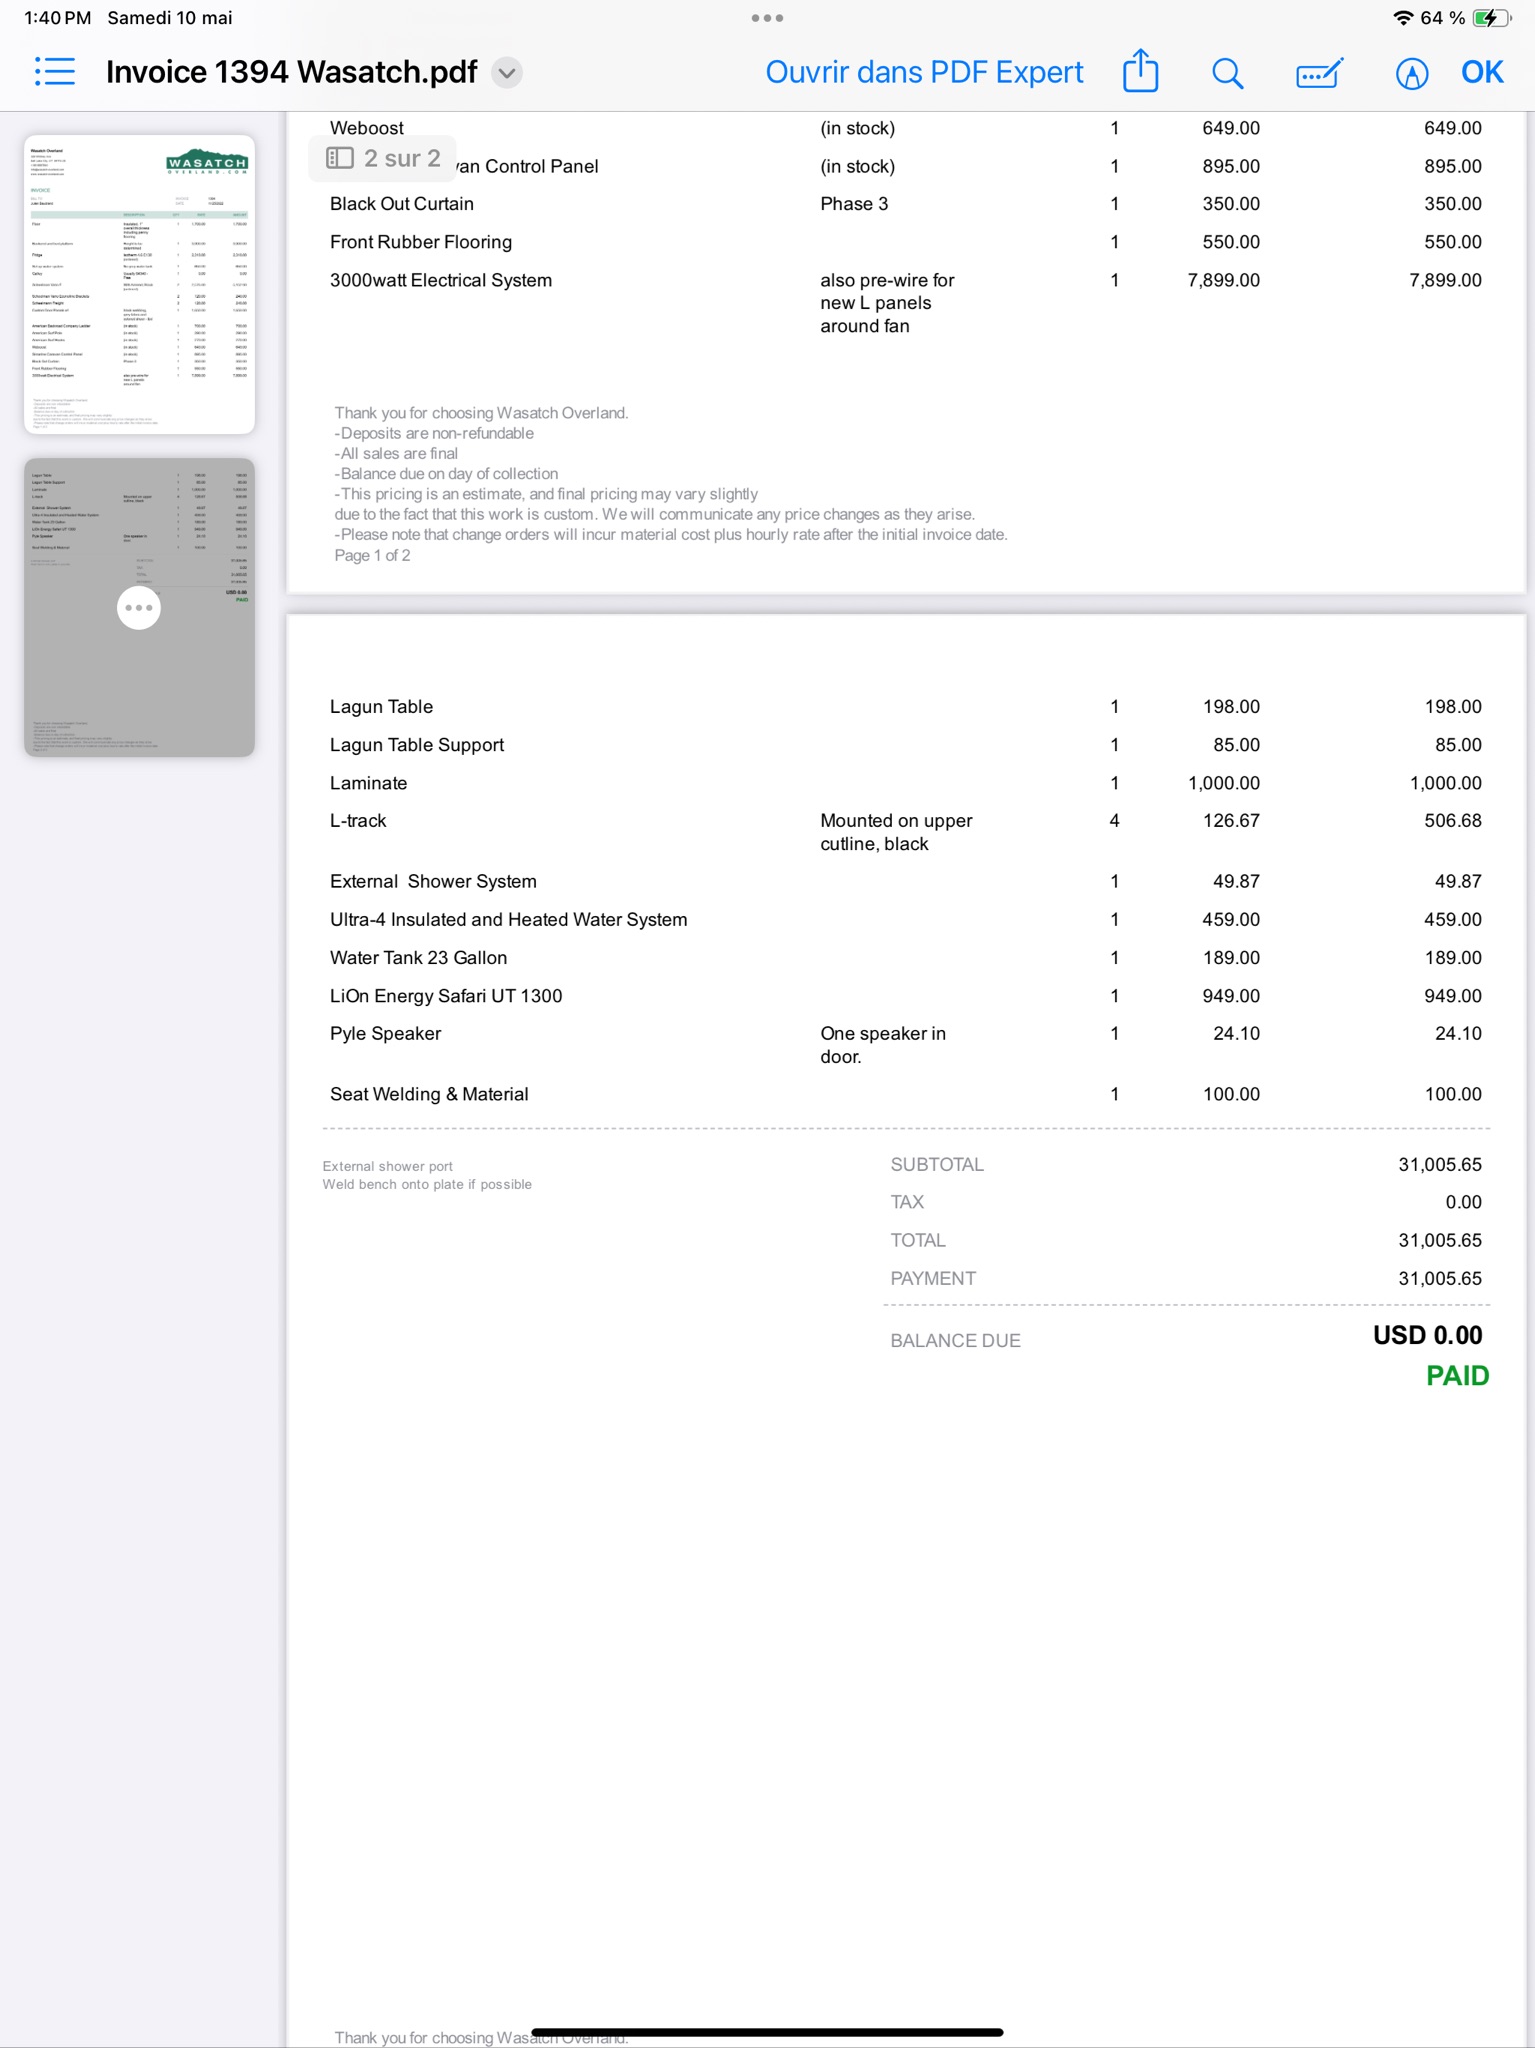Tap the USD 0.00 balance due amount

click(x=1427, y=1335)
